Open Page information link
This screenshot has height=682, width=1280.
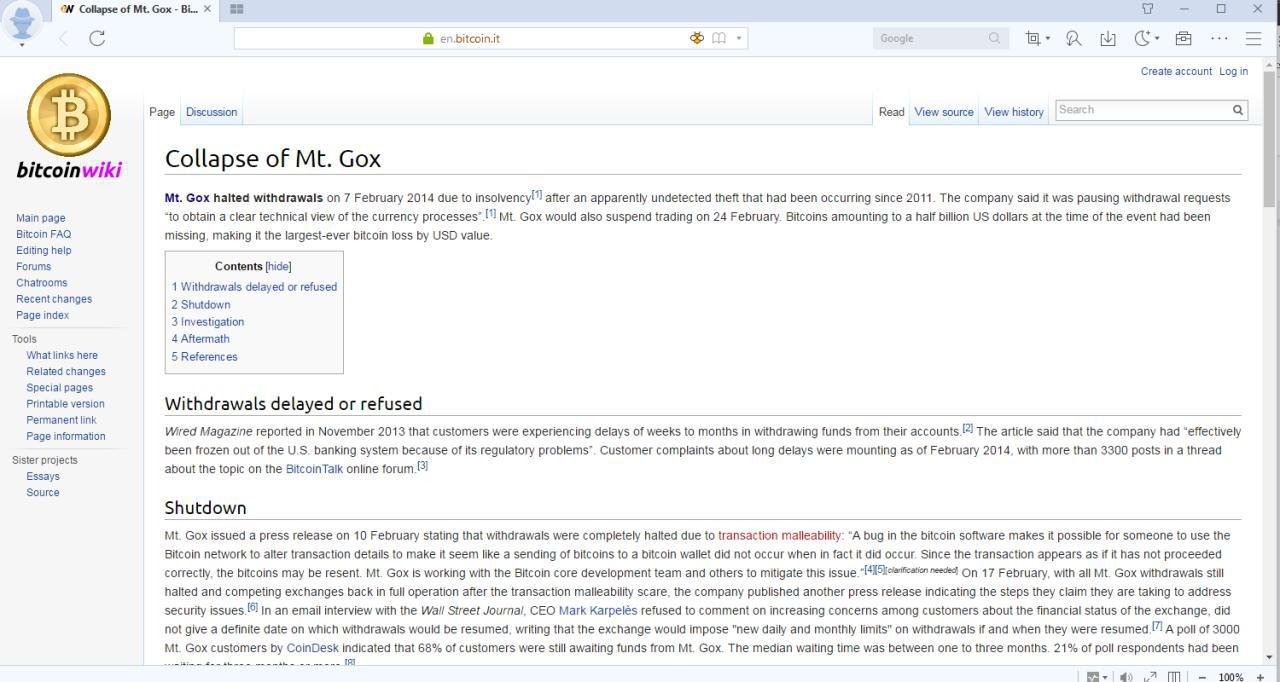click(65, 436)
